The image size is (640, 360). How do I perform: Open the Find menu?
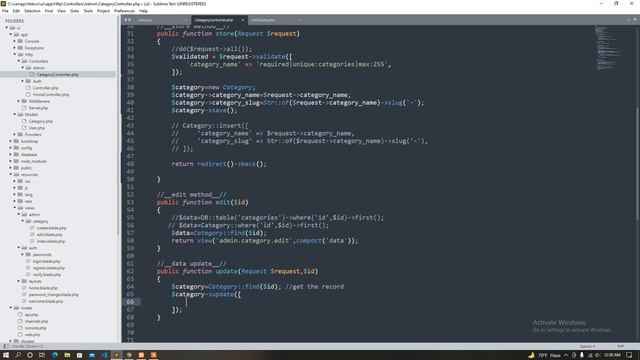(49, 11)
